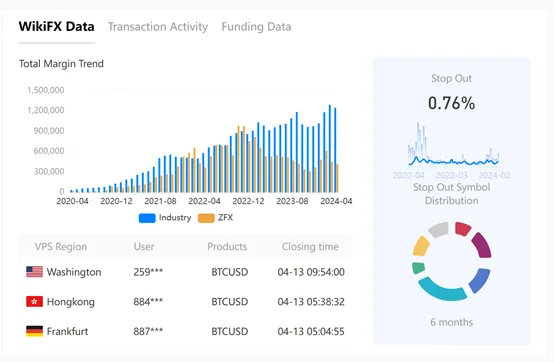This screenshot has width=554, height=362.
Task: Click the 2021-08 axis label
Action: pyautogui.click(x=160, y=201)
